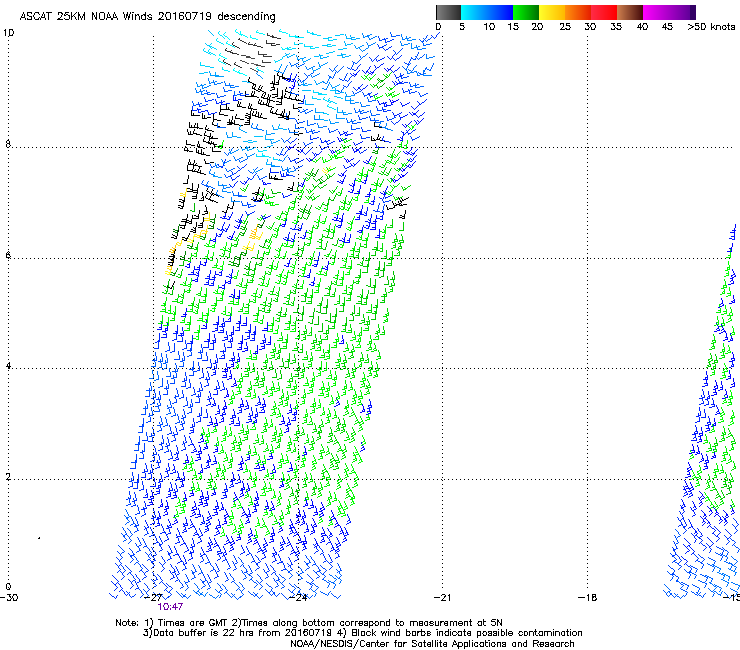Click the "15" label under the color bar
The height and width of the screenshot is (650, 740).
point(513,27)
